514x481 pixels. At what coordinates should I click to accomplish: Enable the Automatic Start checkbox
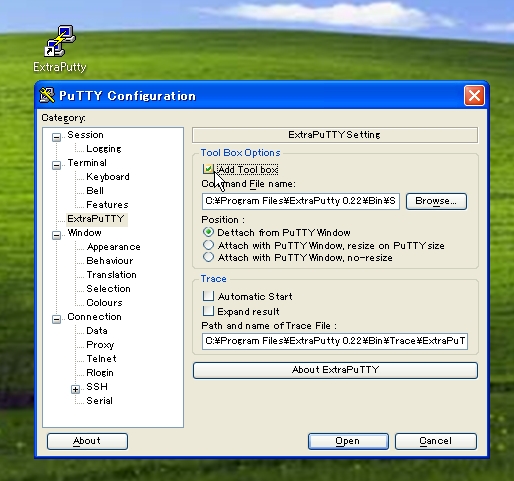coord(208,296)
